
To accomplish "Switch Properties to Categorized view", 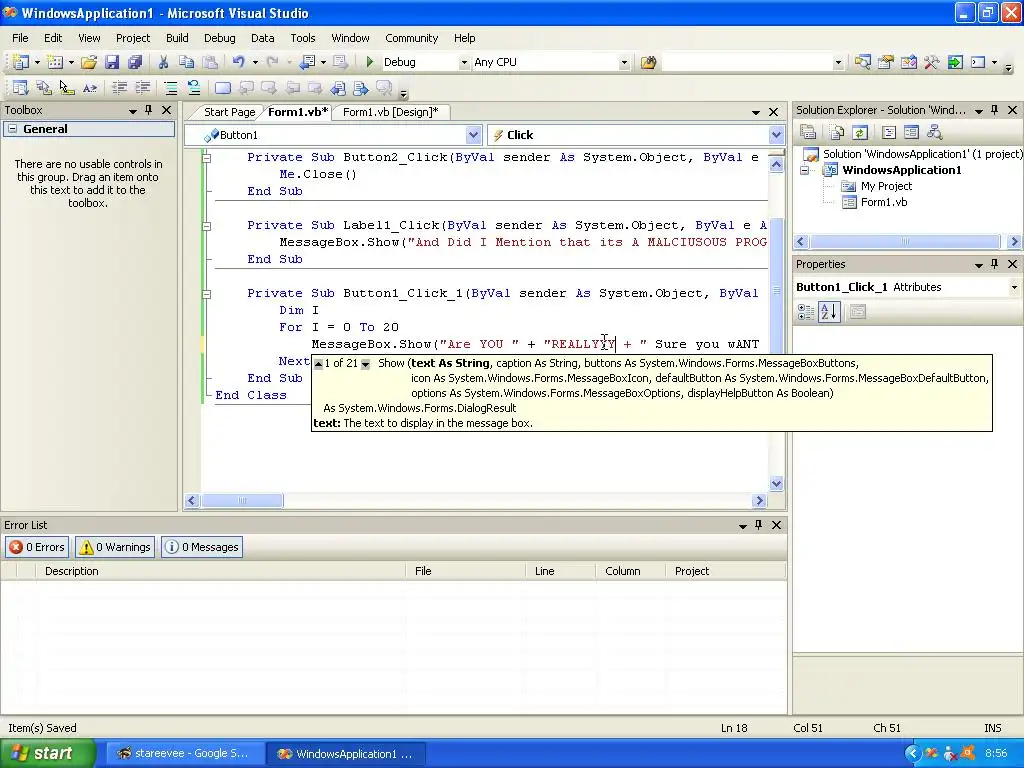I will 806,312.
